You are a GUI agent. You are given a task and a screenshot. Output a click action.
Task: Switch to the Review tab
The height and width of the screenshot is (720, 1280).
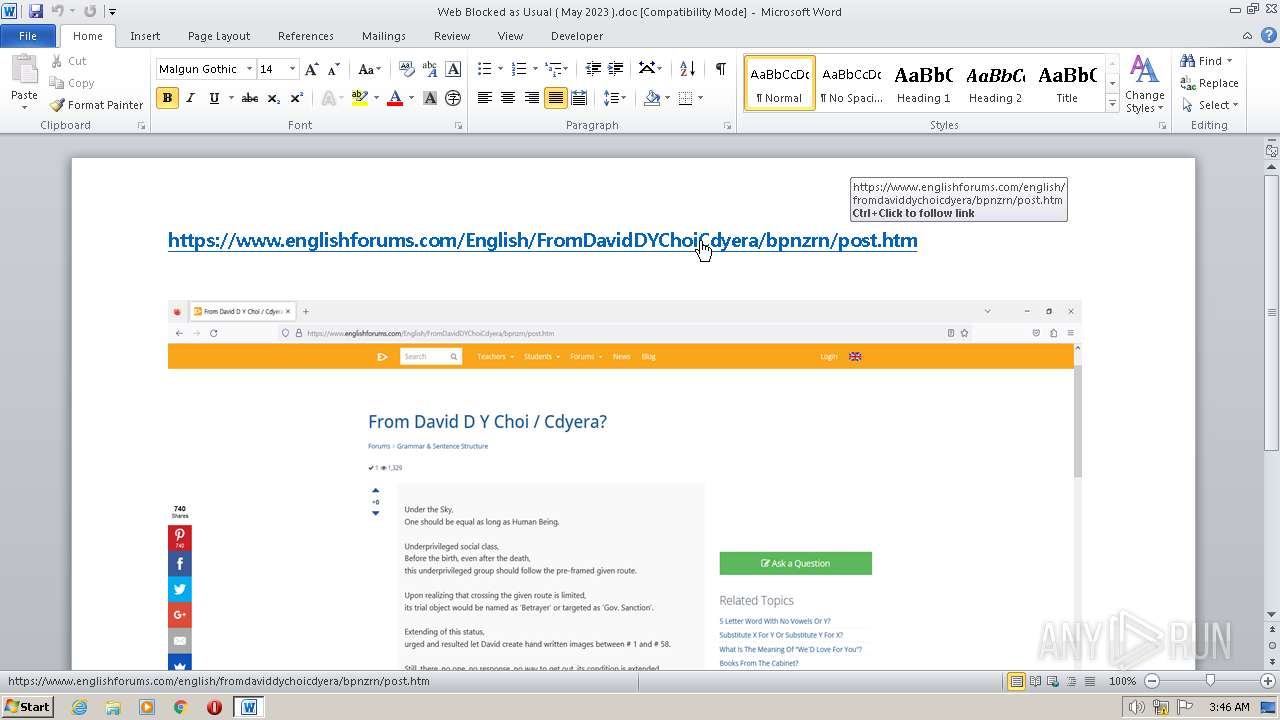[x=452, y=36]
